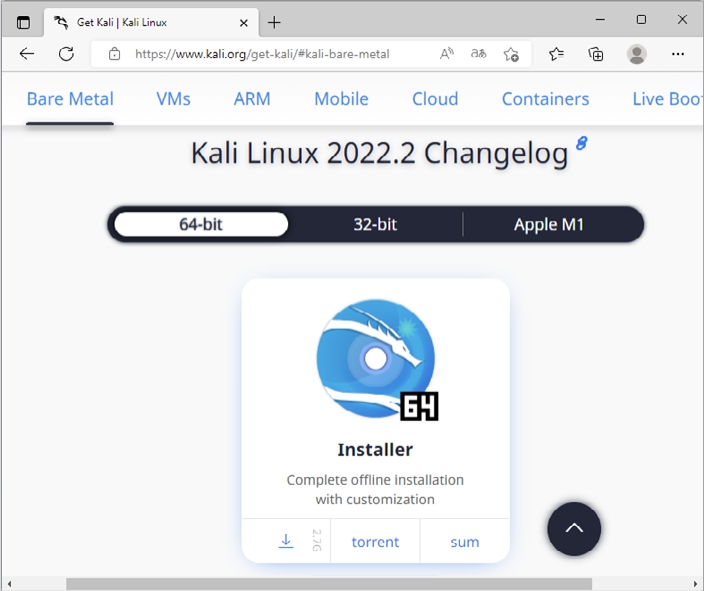This screenshot has height=591, width=704.
Task: Click the Kali dragon disc image
Action: (x=376, y=359)
